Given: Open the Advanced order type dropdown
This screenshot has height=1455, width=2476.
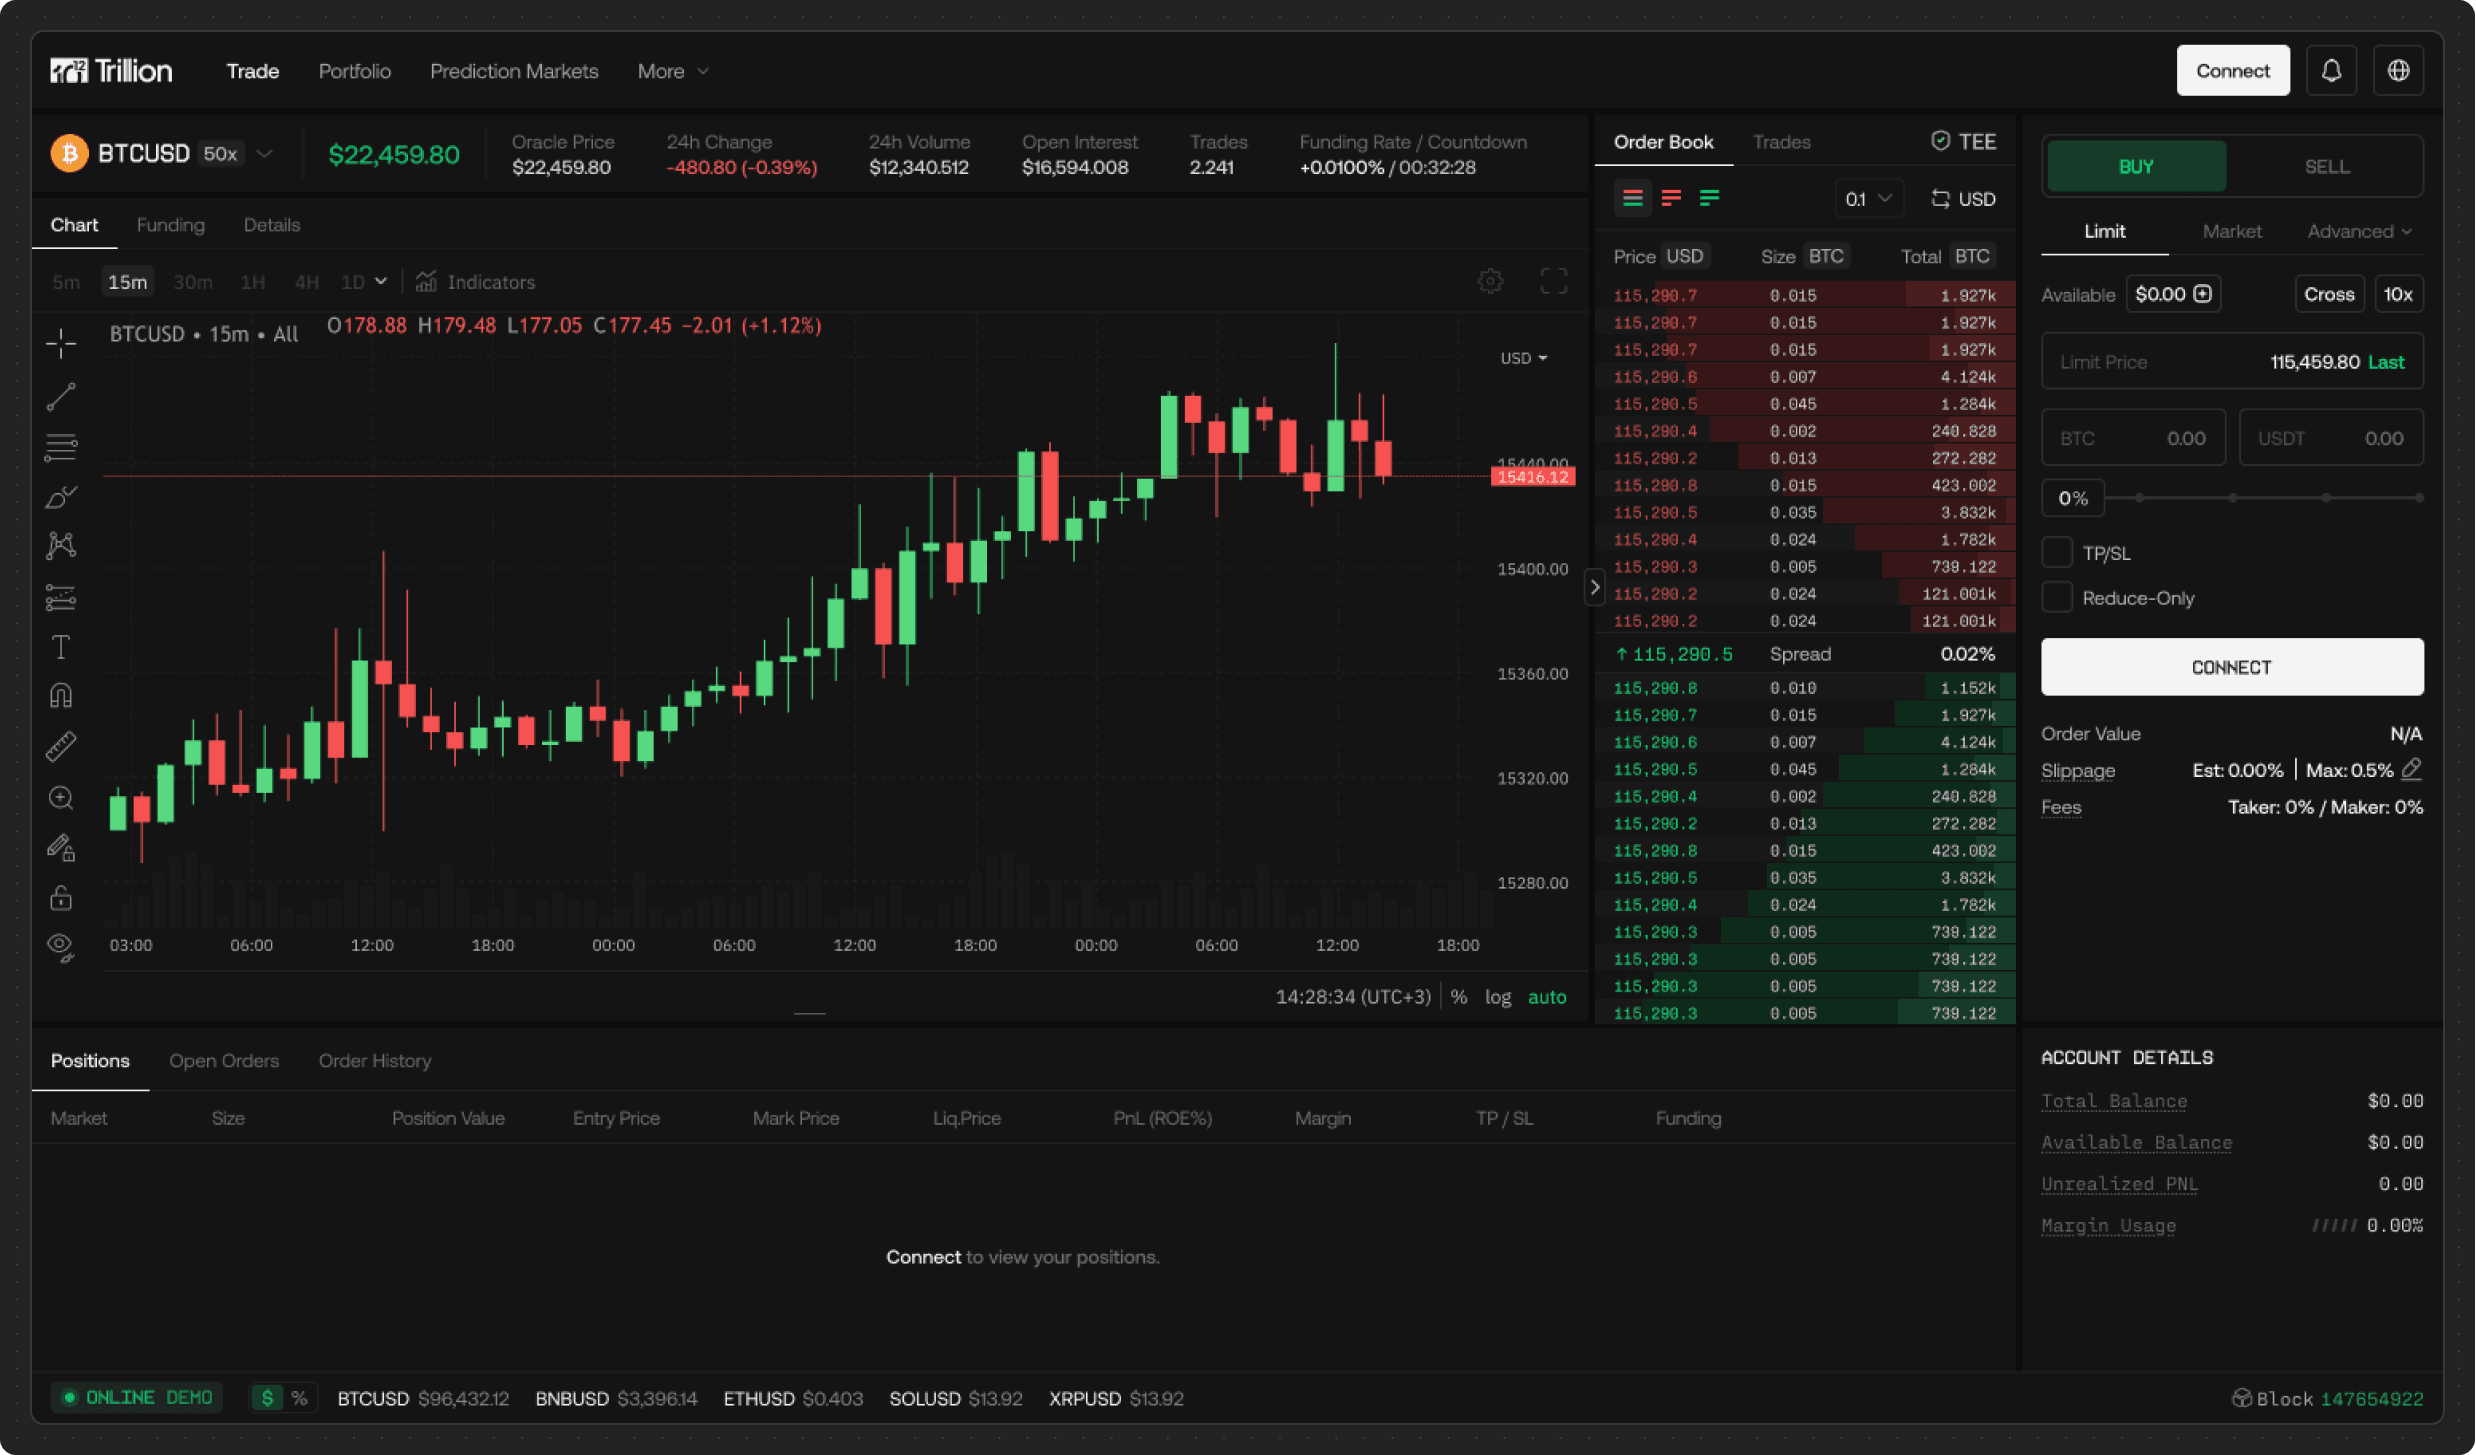Looking at the screenshot, I should [2358, 231].
